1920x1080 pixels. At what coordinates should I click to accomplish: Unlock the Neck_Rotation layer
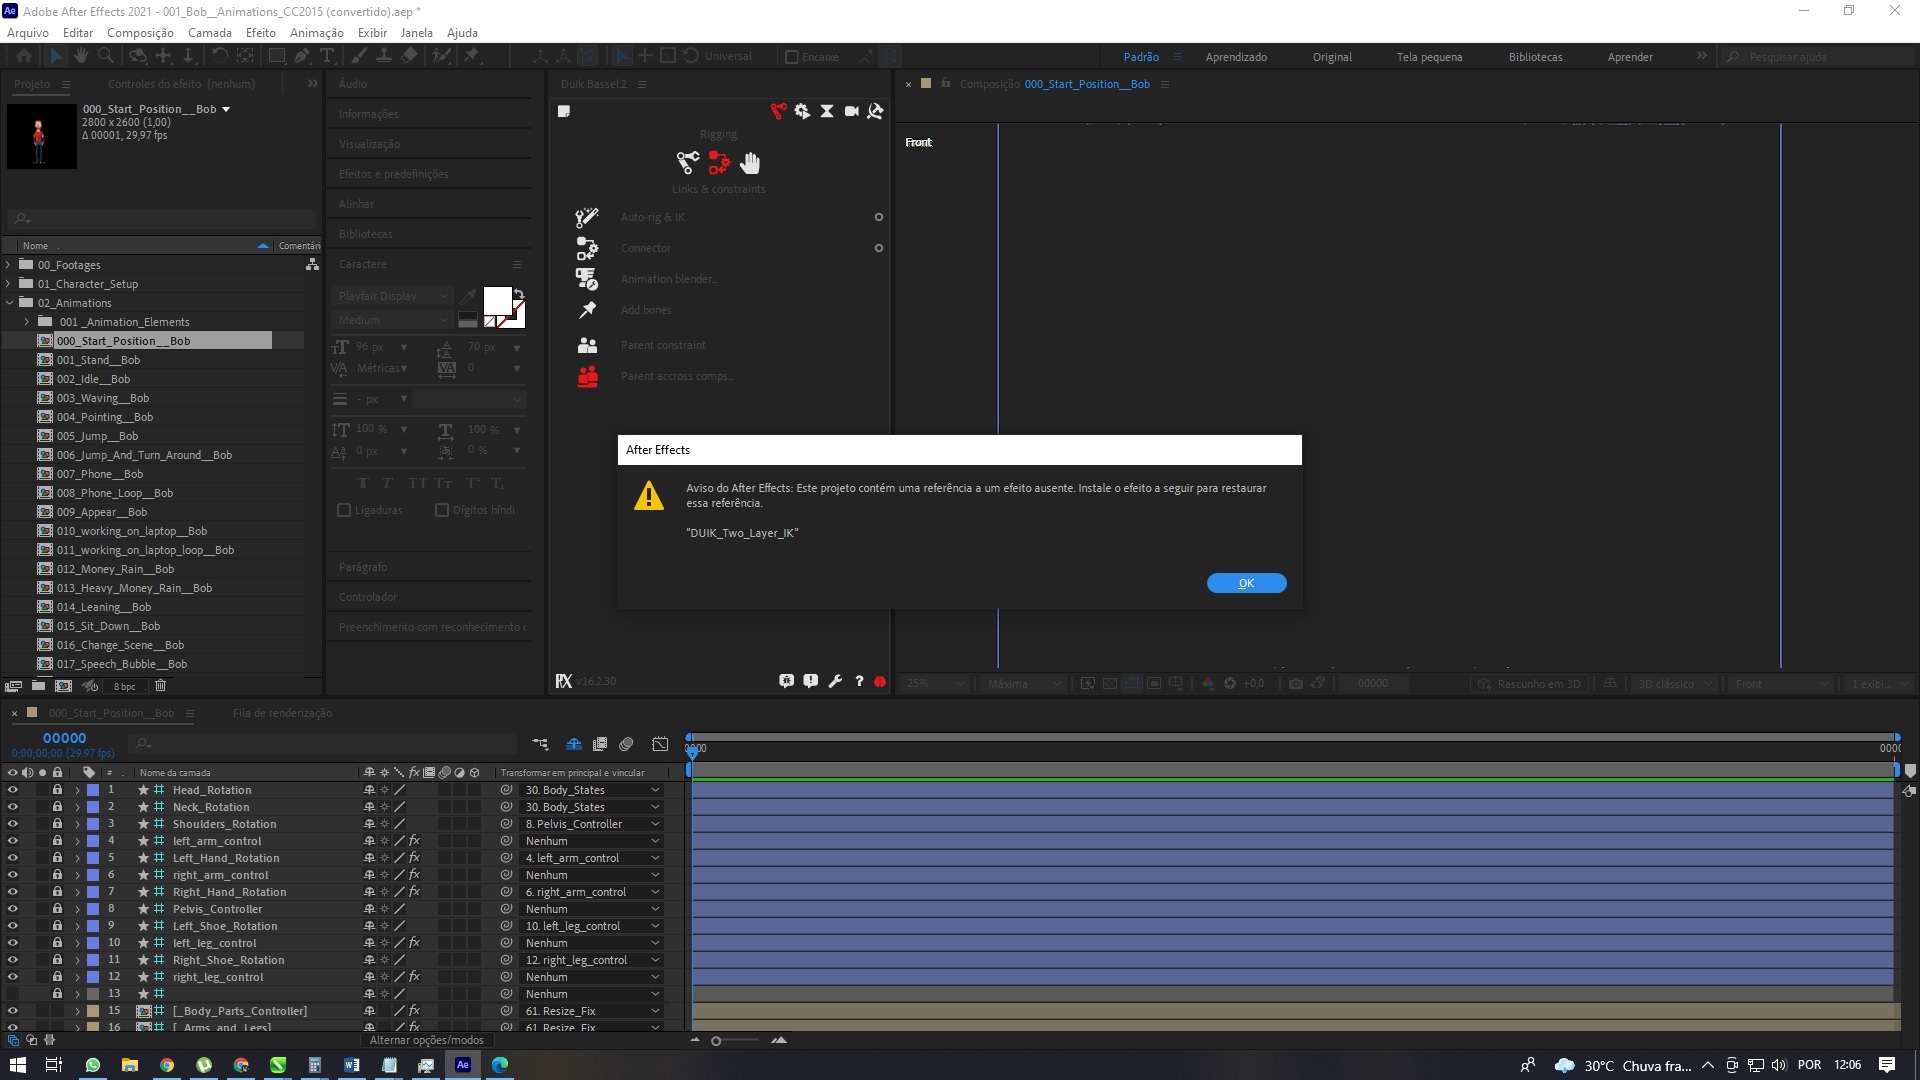(57, 807)
